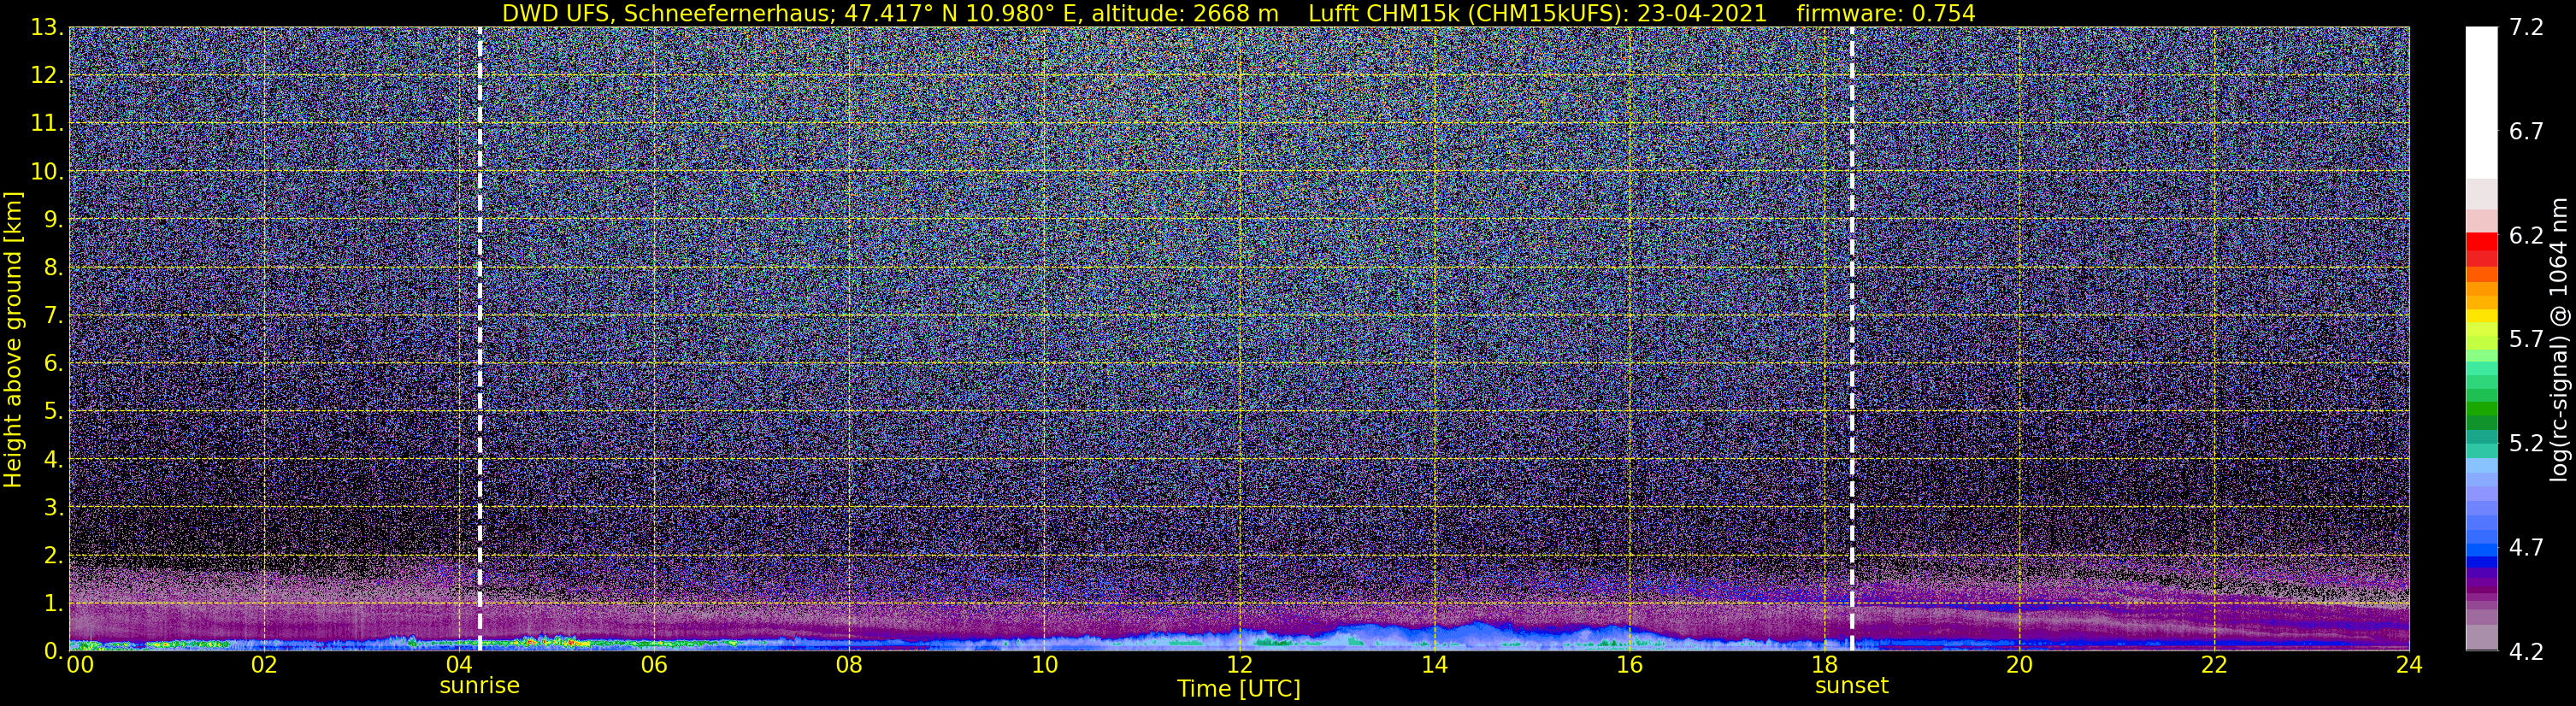This screenshot has width=2576, height=706.
Task: Click the colorbar tick value 7.2
Action: click(x=2526, y=28)
